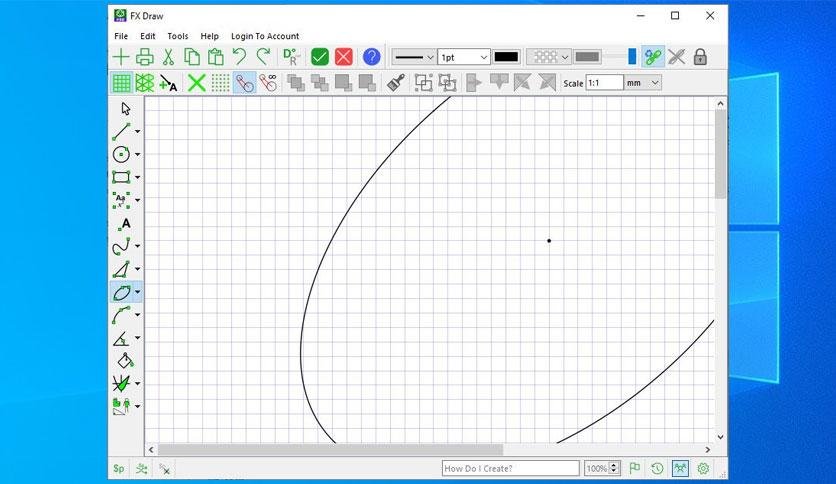Click the red X cancel button
836x484 pixels.
point(344,57)
